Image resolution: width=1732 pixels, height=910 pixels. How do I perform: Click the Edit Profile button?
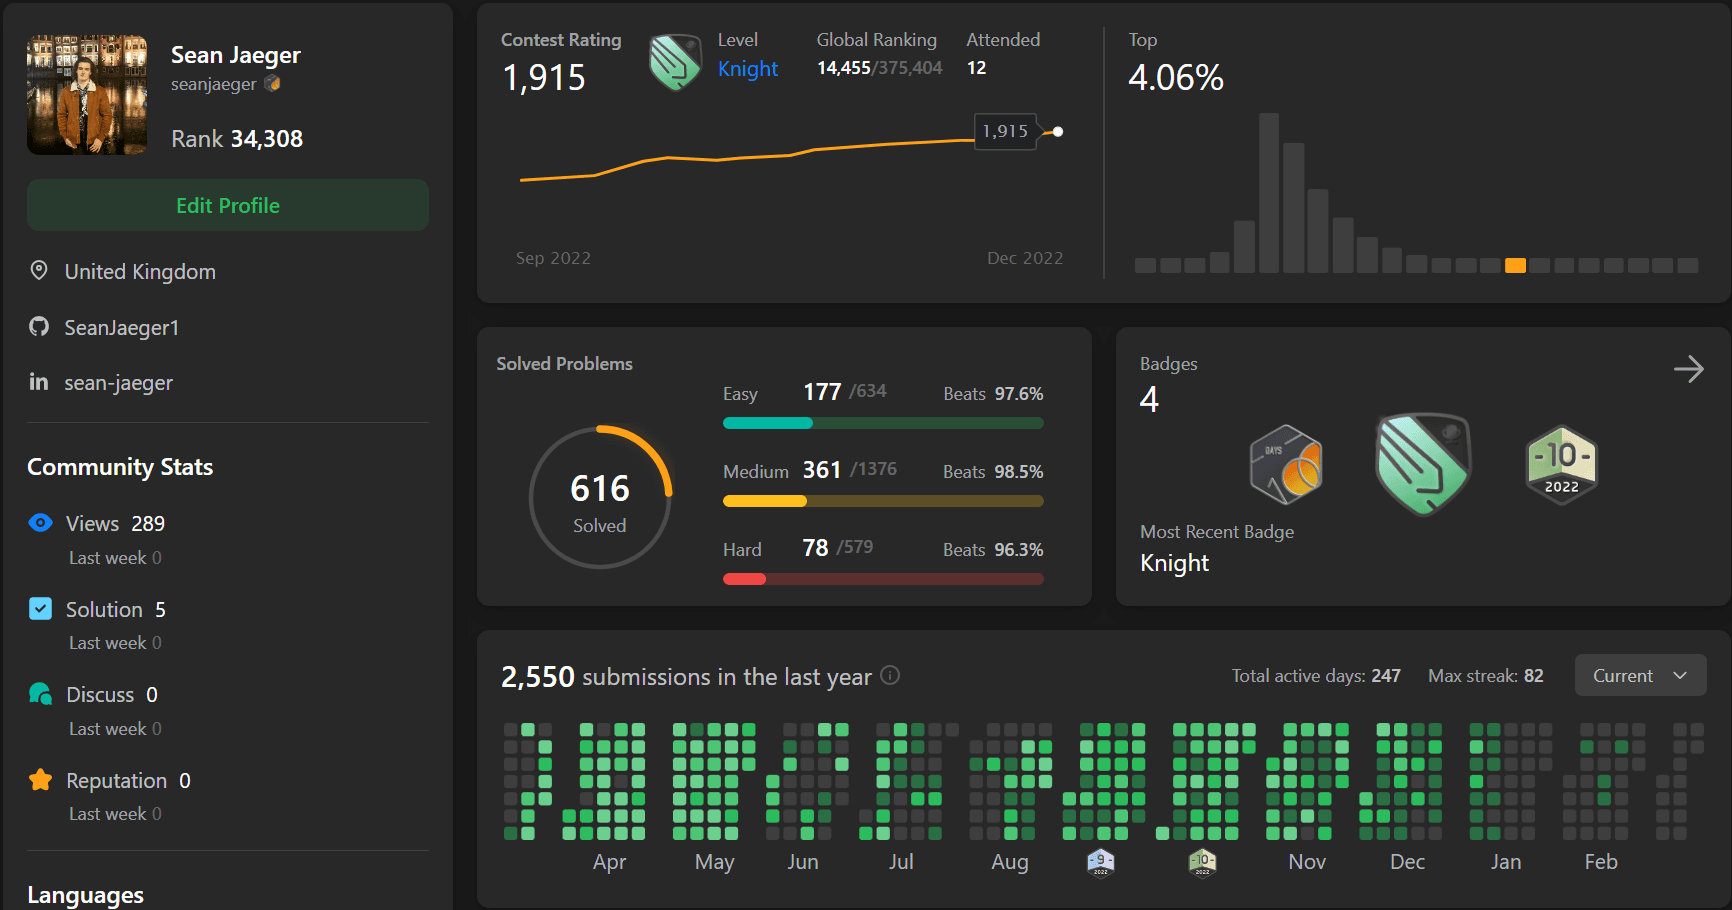227,205
